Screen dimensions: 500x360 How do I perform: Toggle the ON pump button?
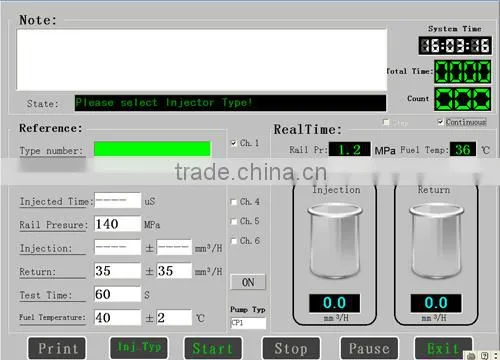pos(248,282)
